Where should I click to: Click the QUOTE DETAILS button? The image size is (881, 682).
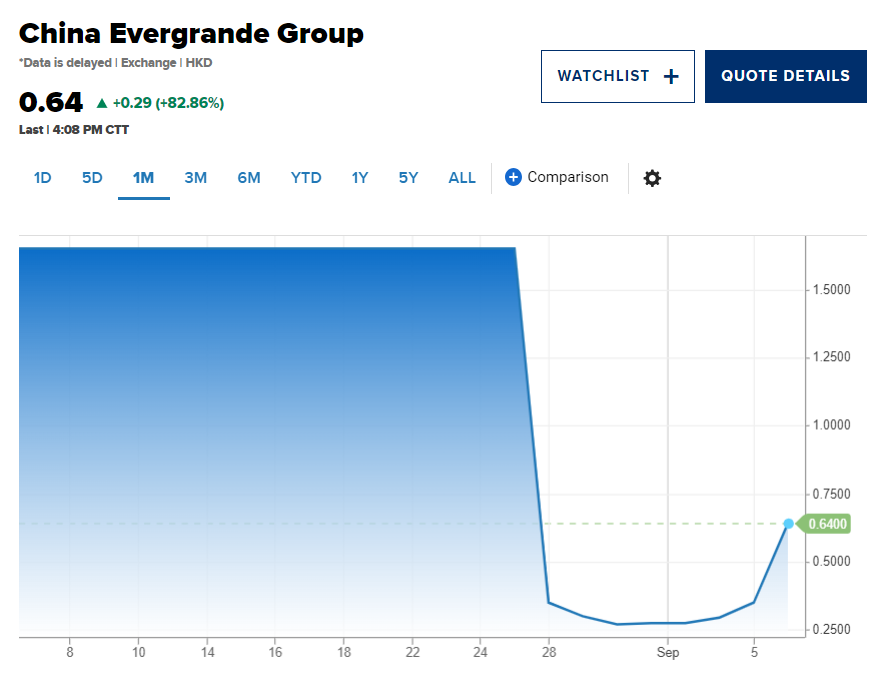click(x=785, y=76)
